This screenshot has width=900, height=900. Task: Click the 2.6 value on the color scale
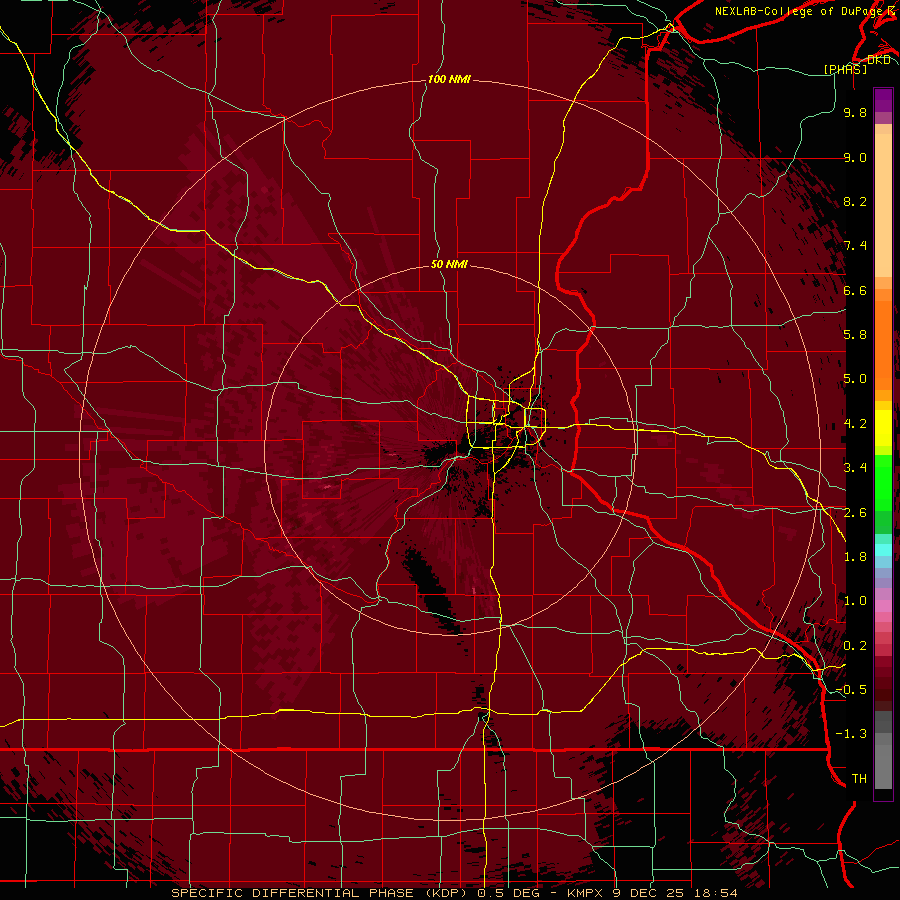click(x=855, y=513)
